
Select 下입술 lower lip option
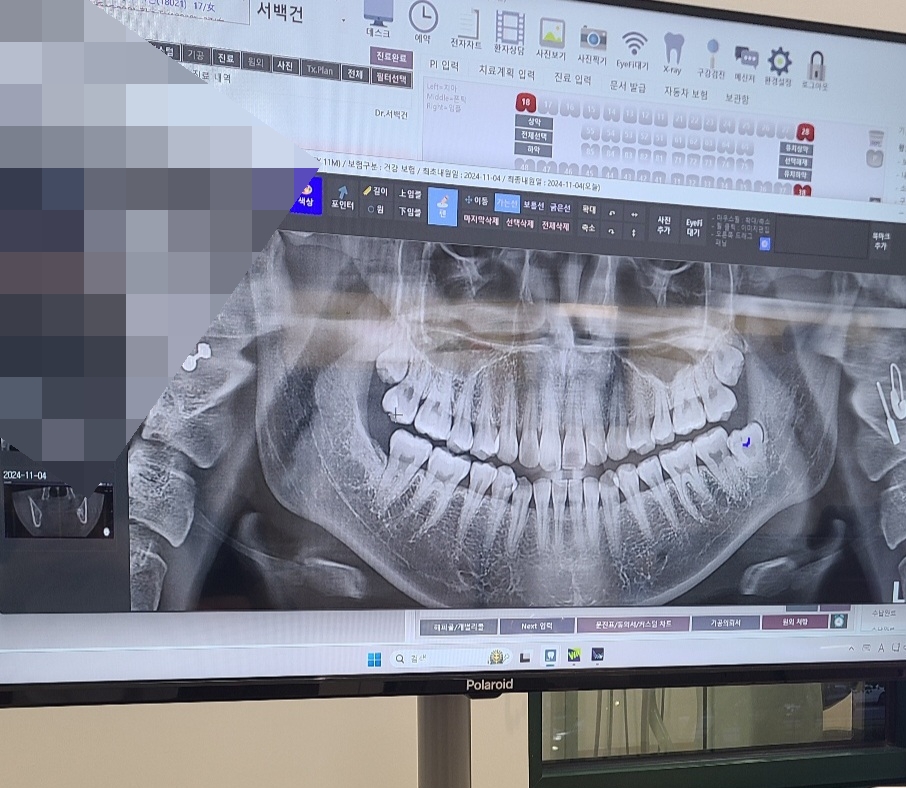(x=410, y=211)
